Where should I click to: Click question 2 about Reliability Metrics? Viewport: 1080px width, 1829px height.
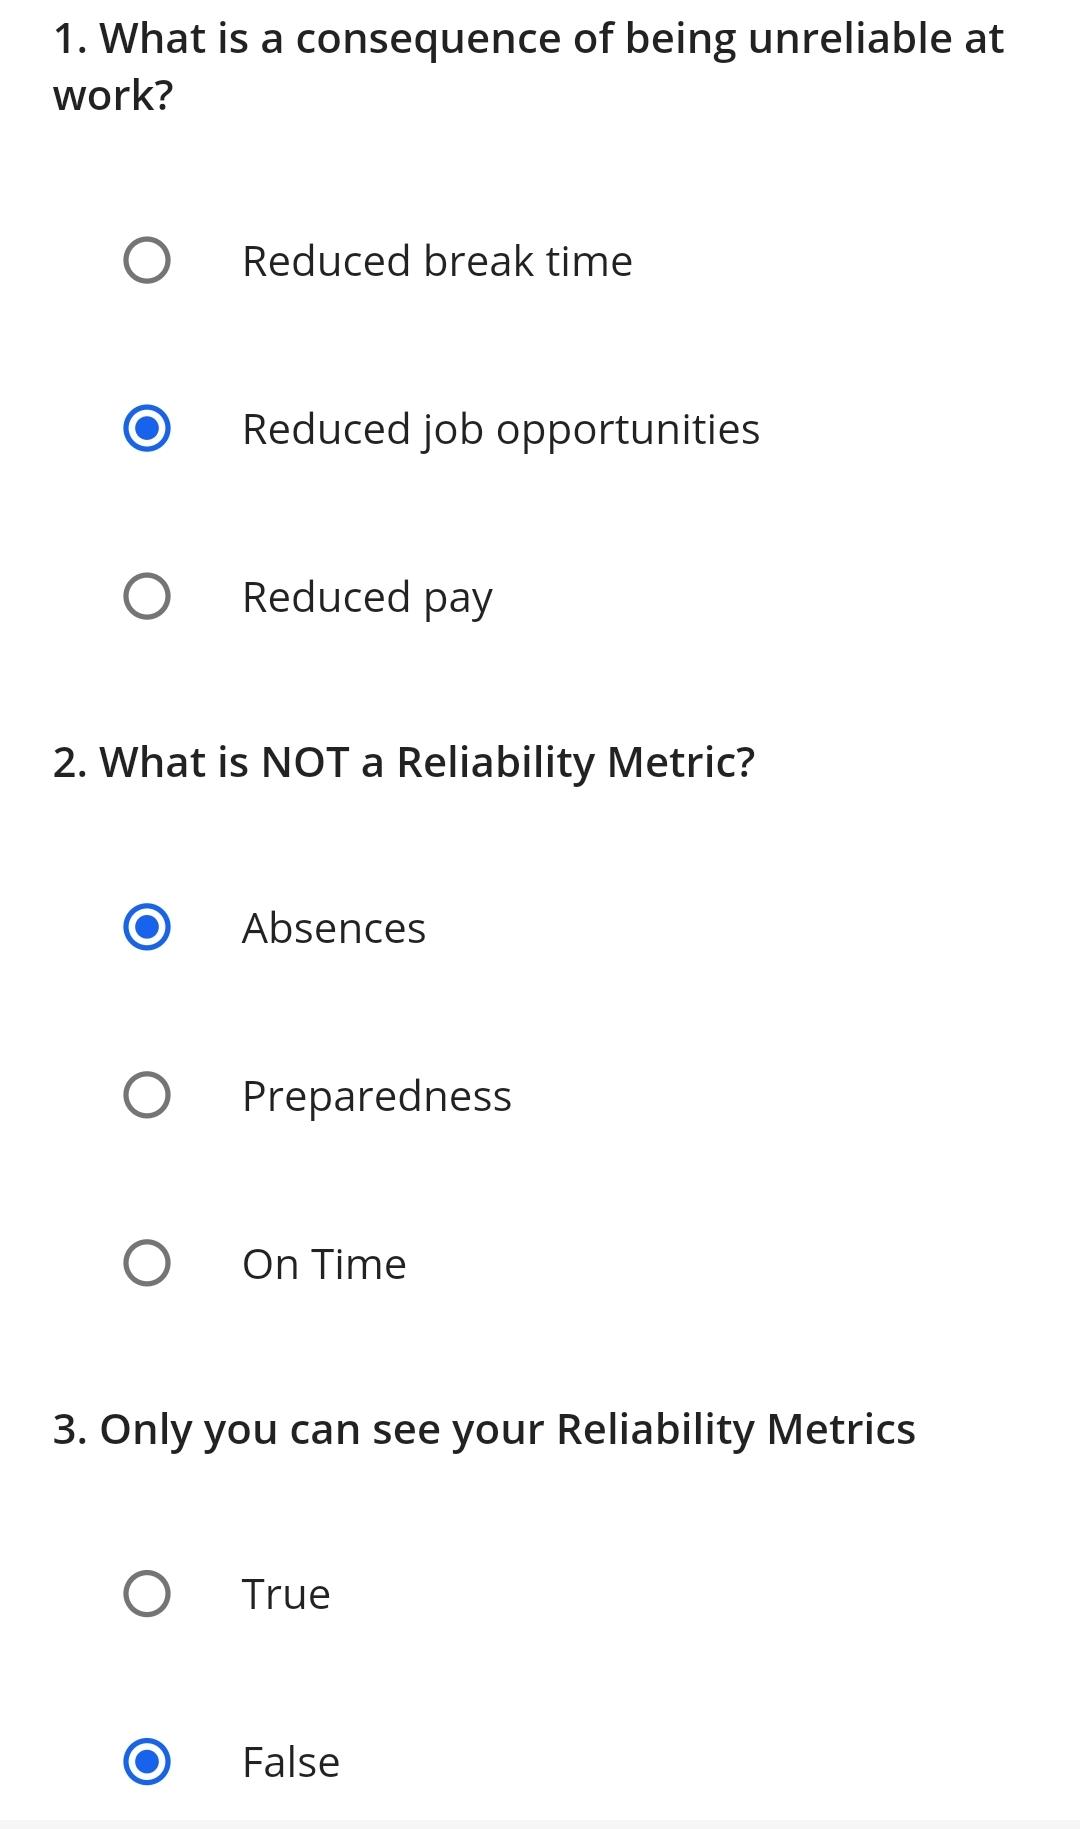[x=405, y=761]
